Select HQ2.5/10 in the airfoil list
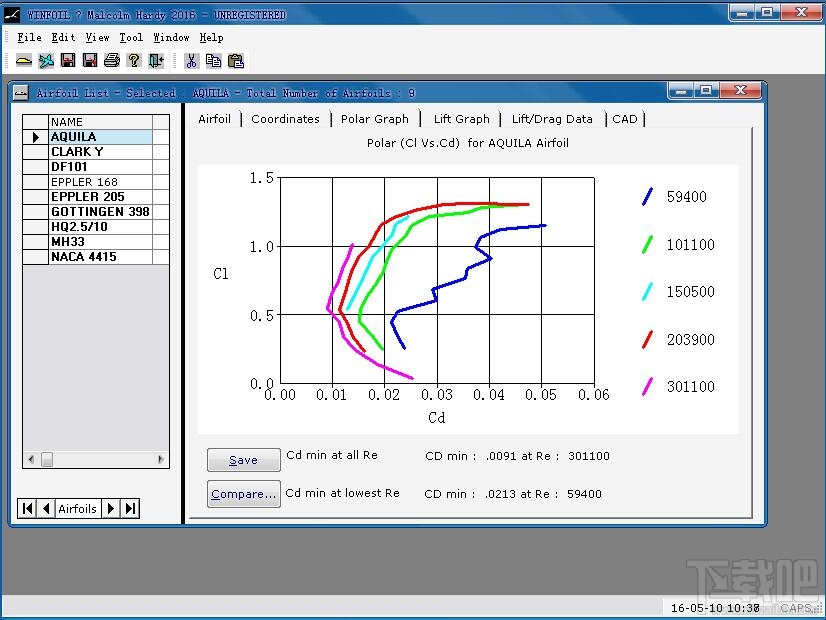The image size is (826, 620). (x=101, y=227)
